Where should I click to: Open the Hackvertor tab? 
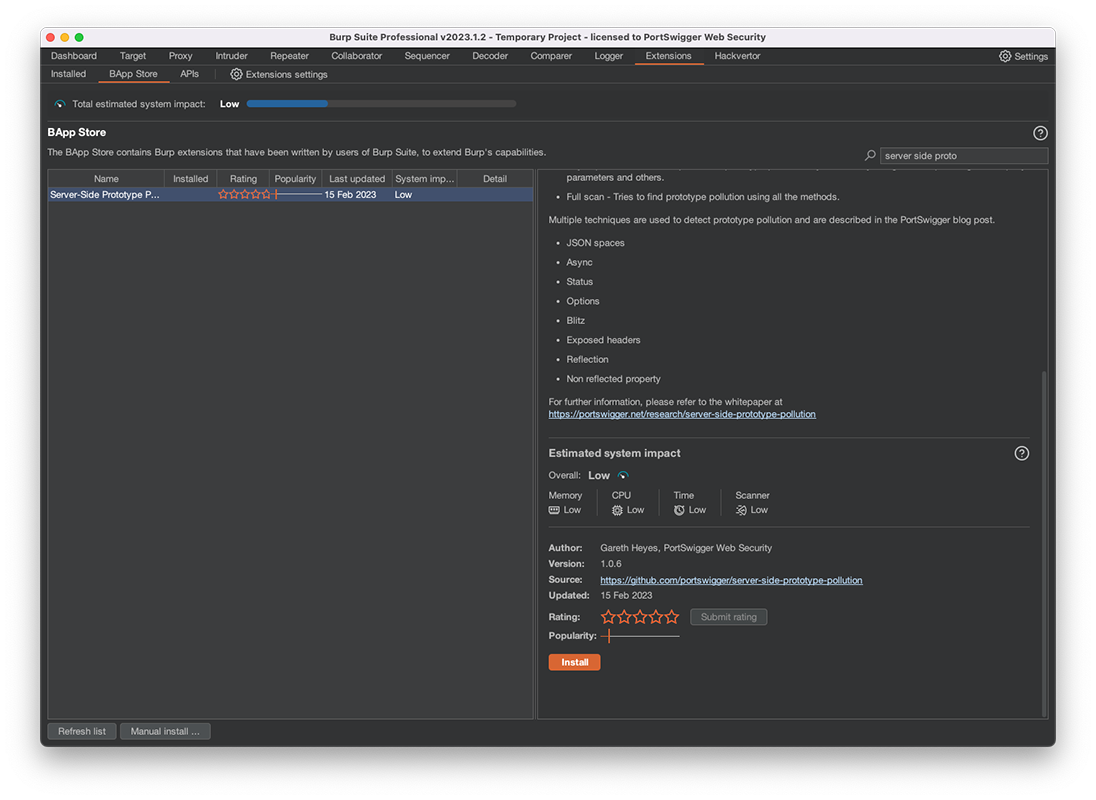coord(737,56)
